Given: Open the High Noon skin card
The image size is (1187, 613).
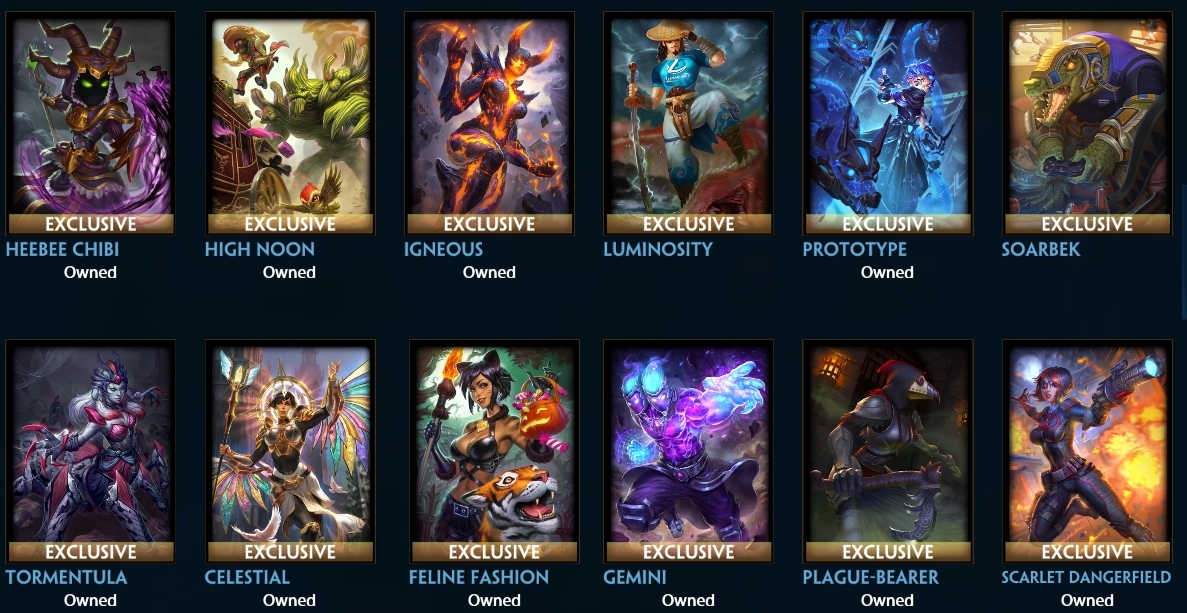Looking at the screenshot, I should (291, 123).
